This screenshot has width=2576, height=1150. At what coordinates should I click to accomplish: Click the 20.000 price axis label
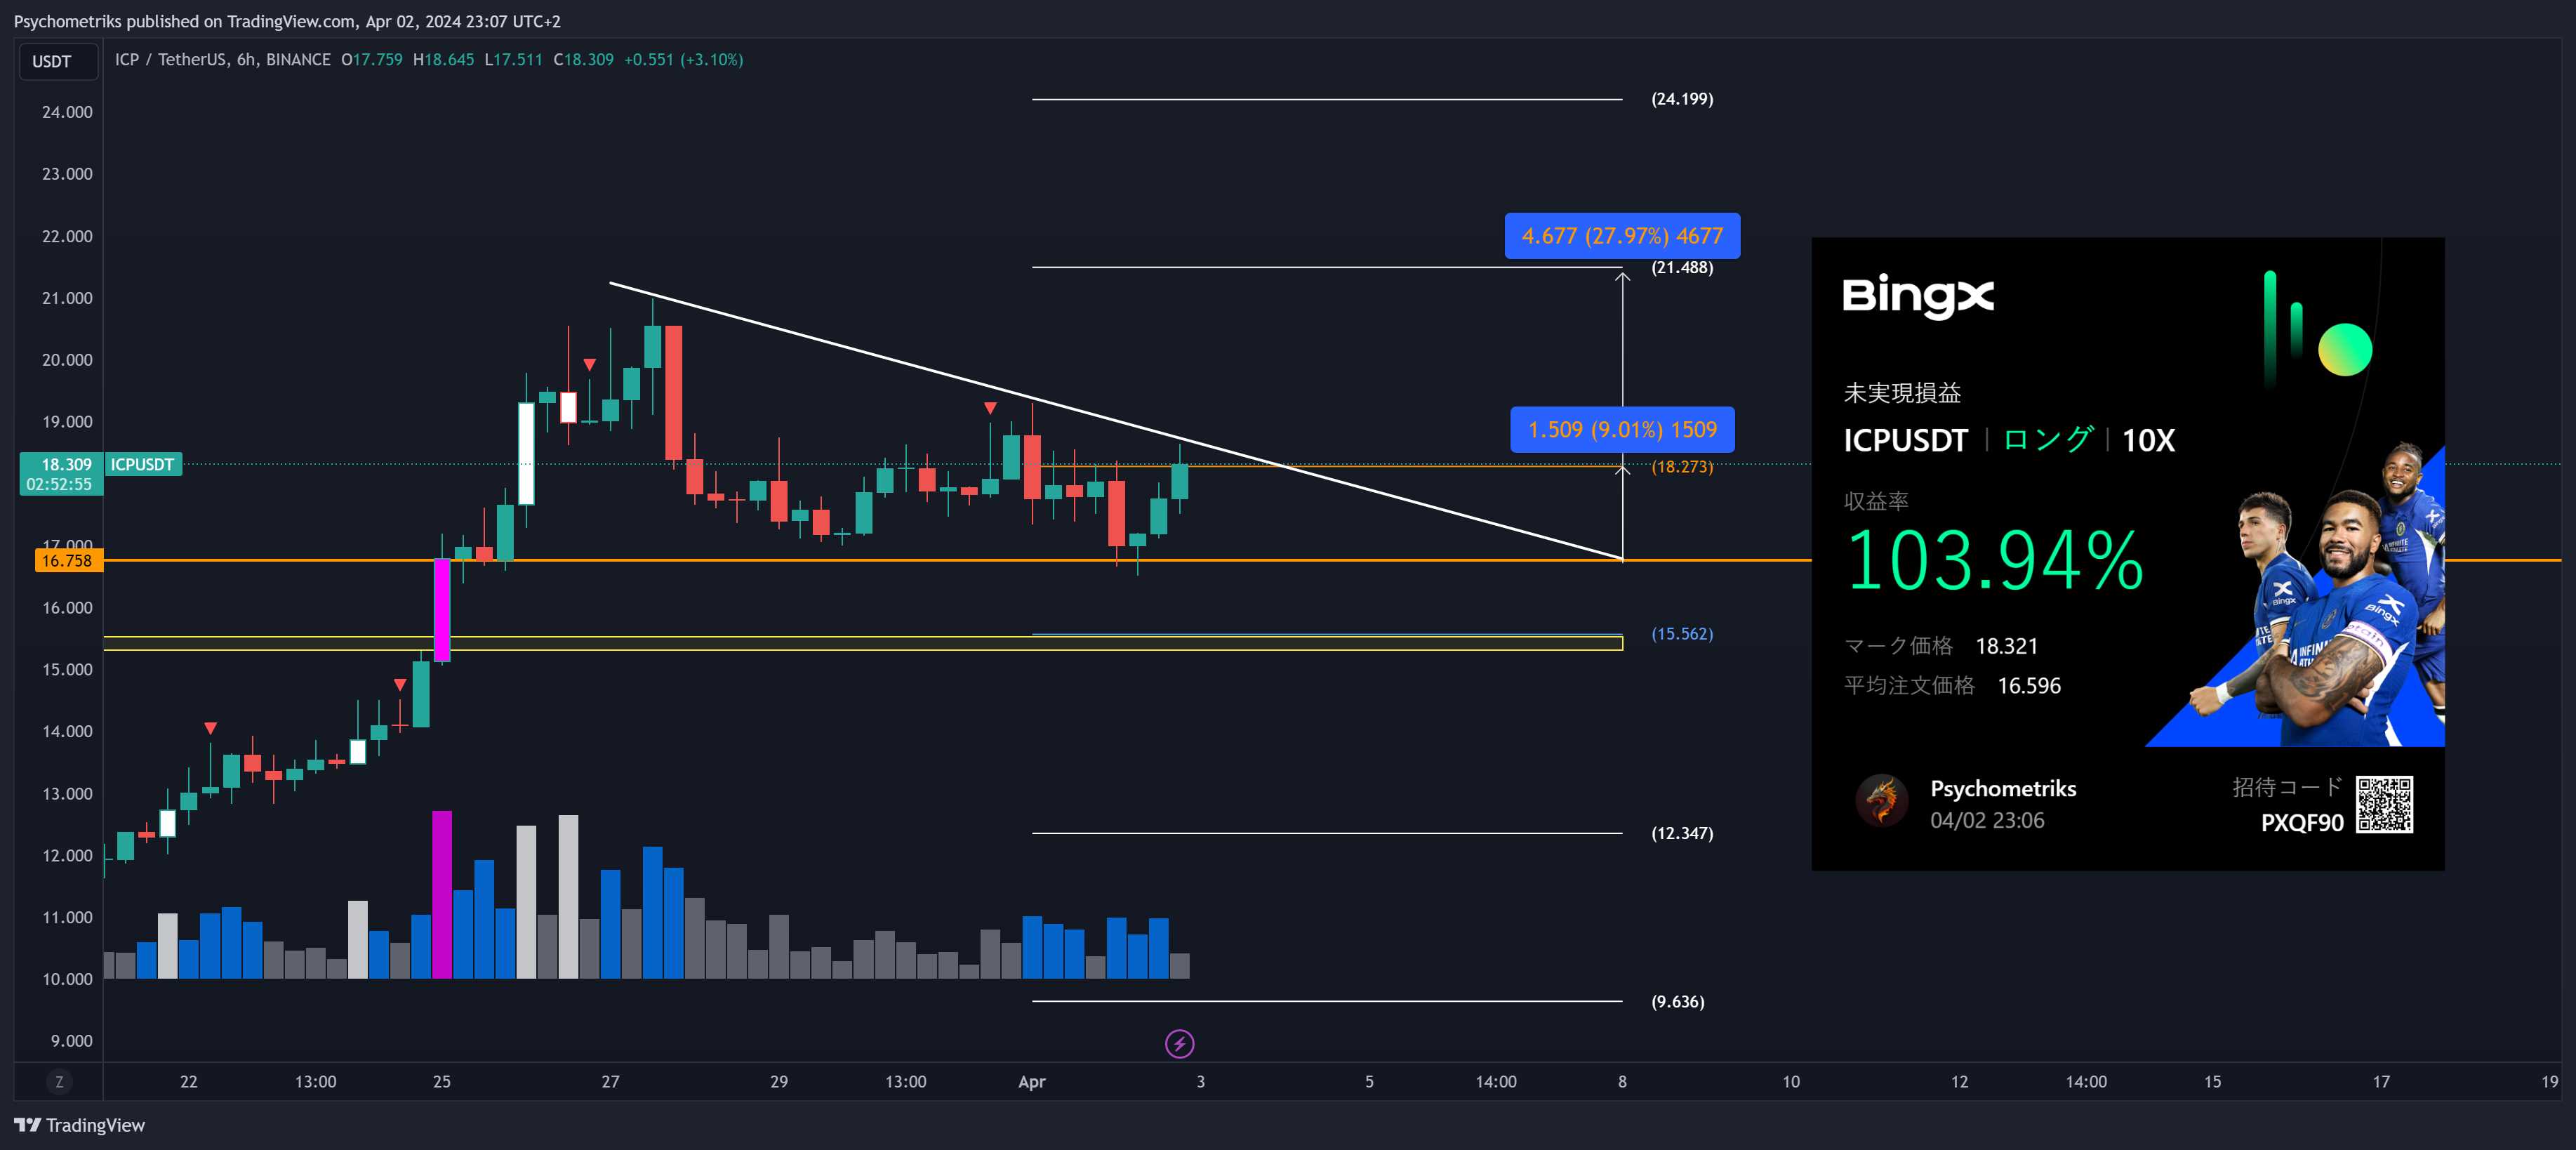(x=67, y=359)
